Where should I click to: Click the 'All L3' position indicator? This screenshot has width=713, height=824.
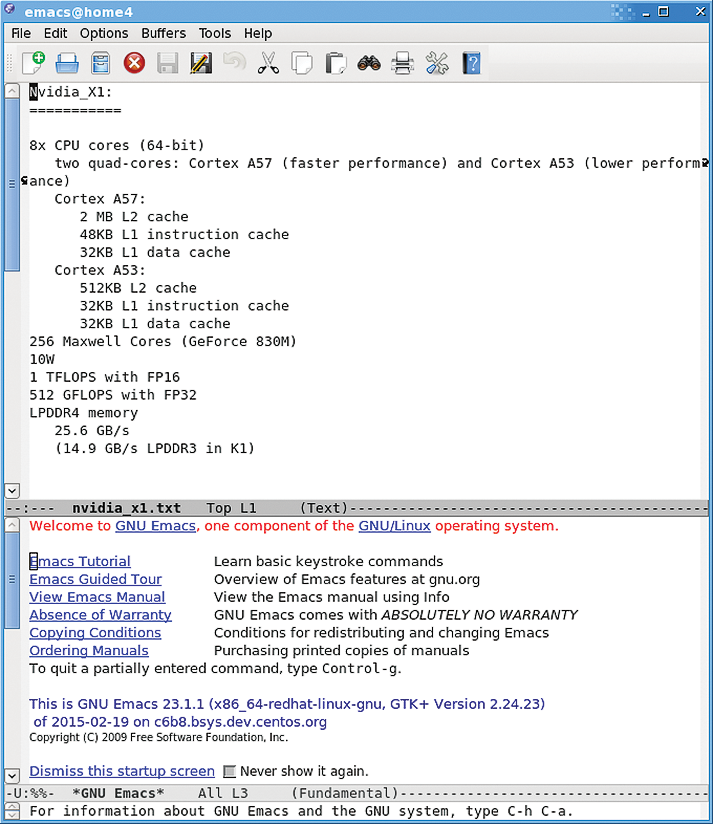click(223, 794)
